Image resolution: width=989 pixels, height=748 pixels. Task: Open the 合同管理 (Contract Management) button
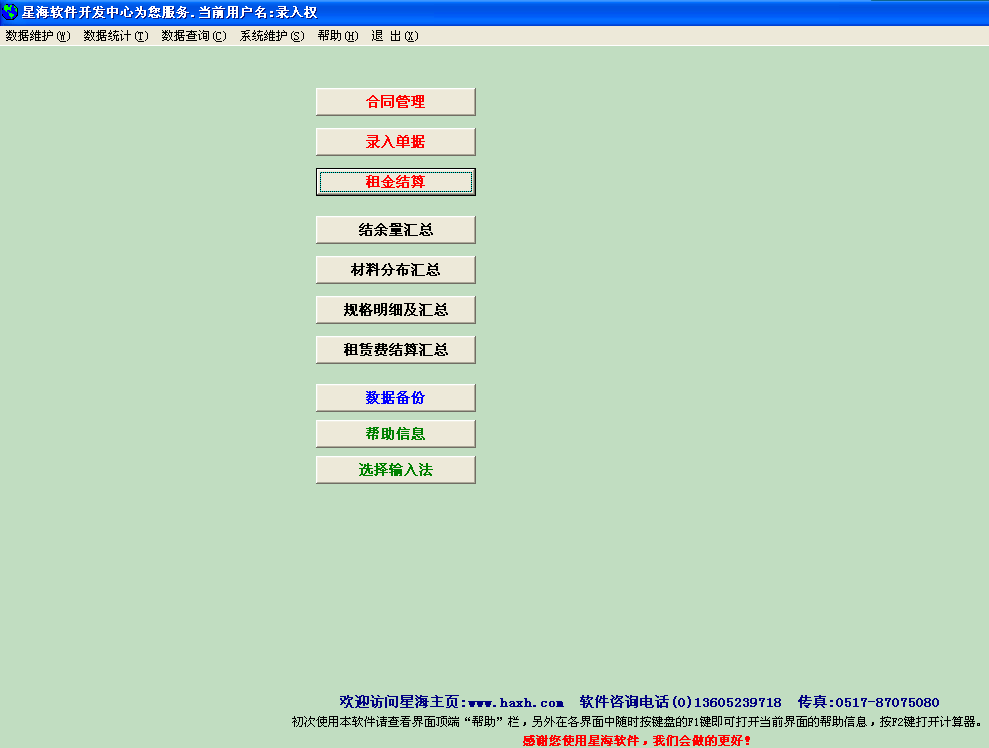(395, 101)
